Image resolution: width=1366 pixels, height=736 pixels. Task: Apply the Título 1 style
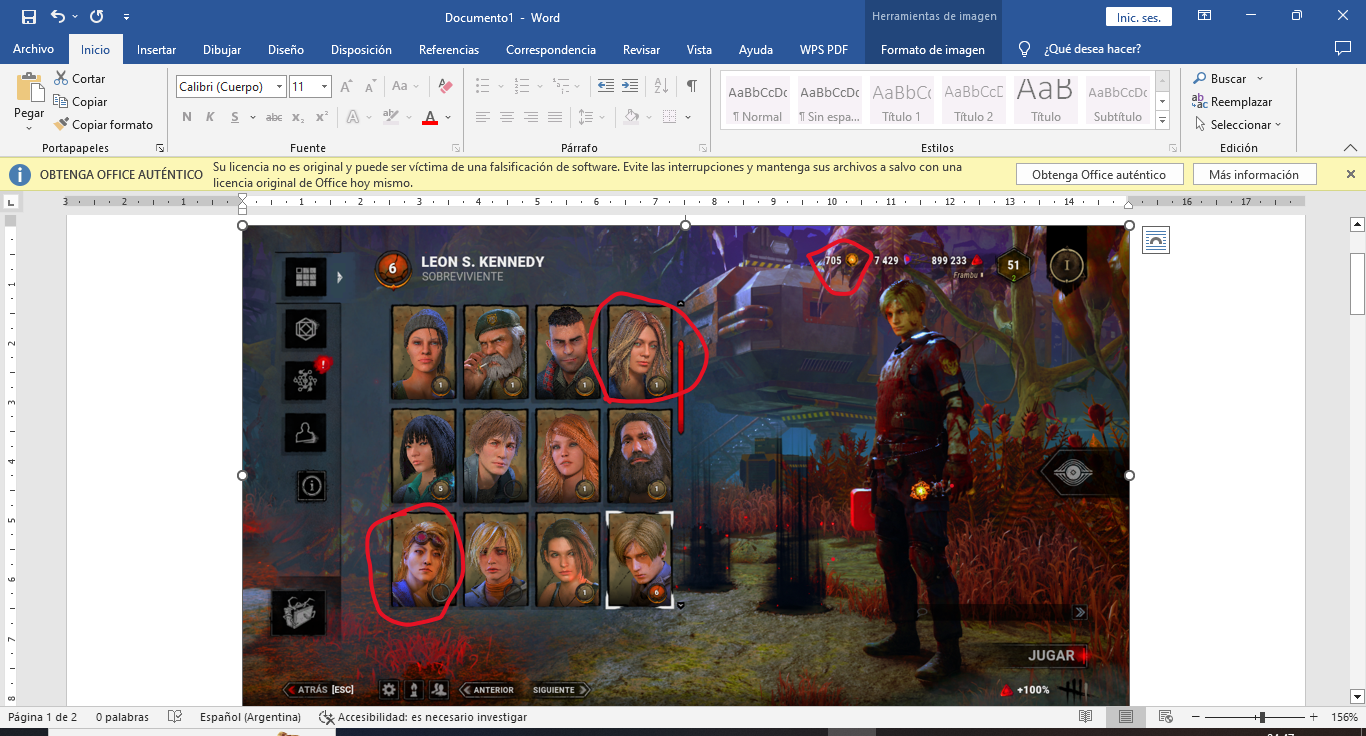pos(902,101)
